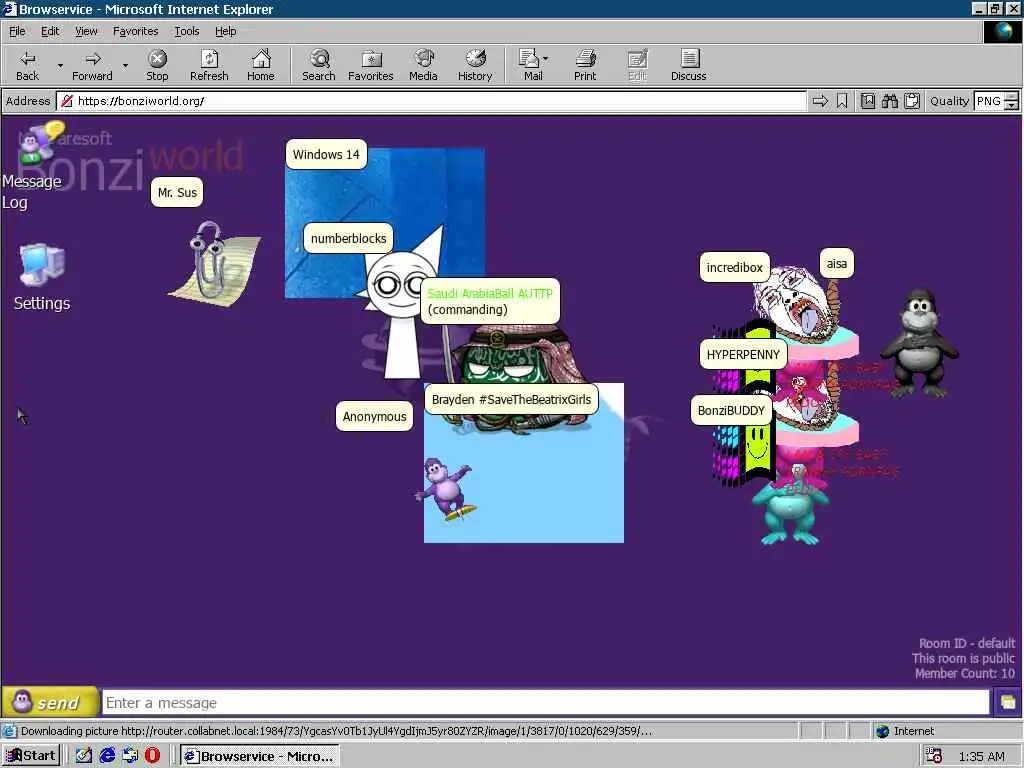Step Quality selector down arrow
Screen dimensions: 1024x768
[x=1012, y=106]
